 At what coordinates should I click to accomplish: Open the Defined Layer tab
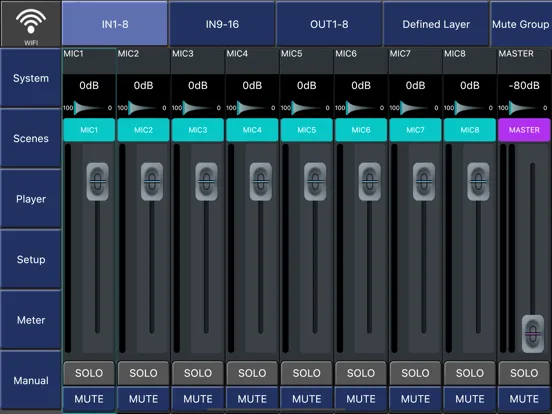(436, 24)
